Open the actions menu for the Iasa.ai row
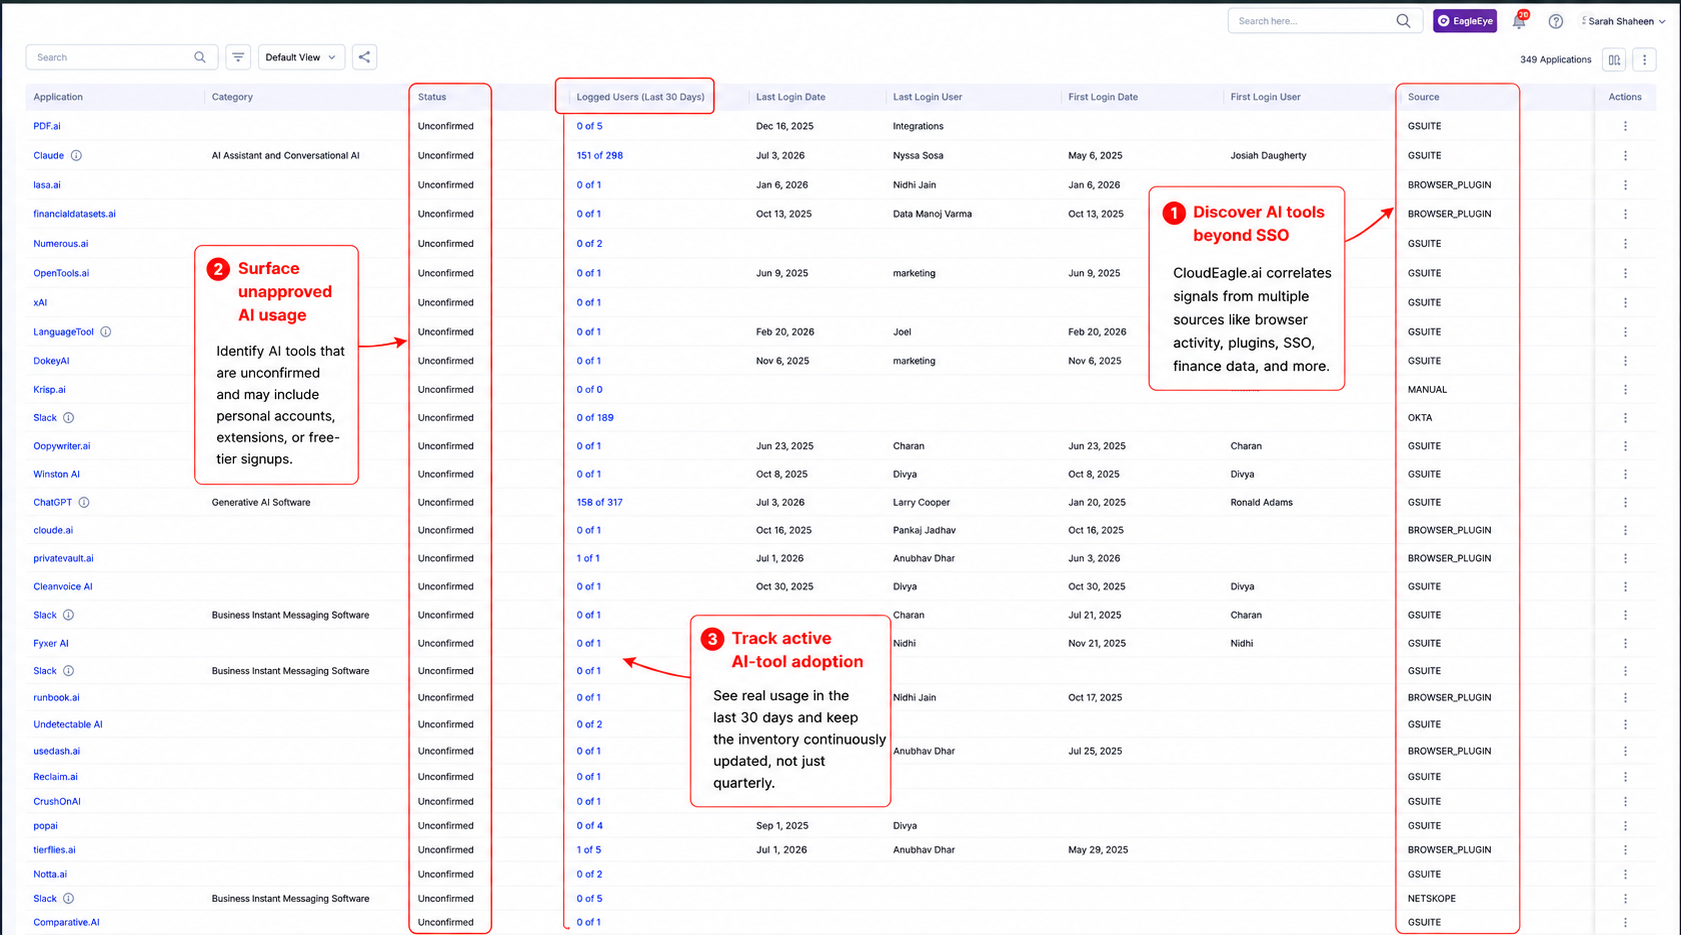This screenshot has height=935, width=1681. tap(1625, 185)
